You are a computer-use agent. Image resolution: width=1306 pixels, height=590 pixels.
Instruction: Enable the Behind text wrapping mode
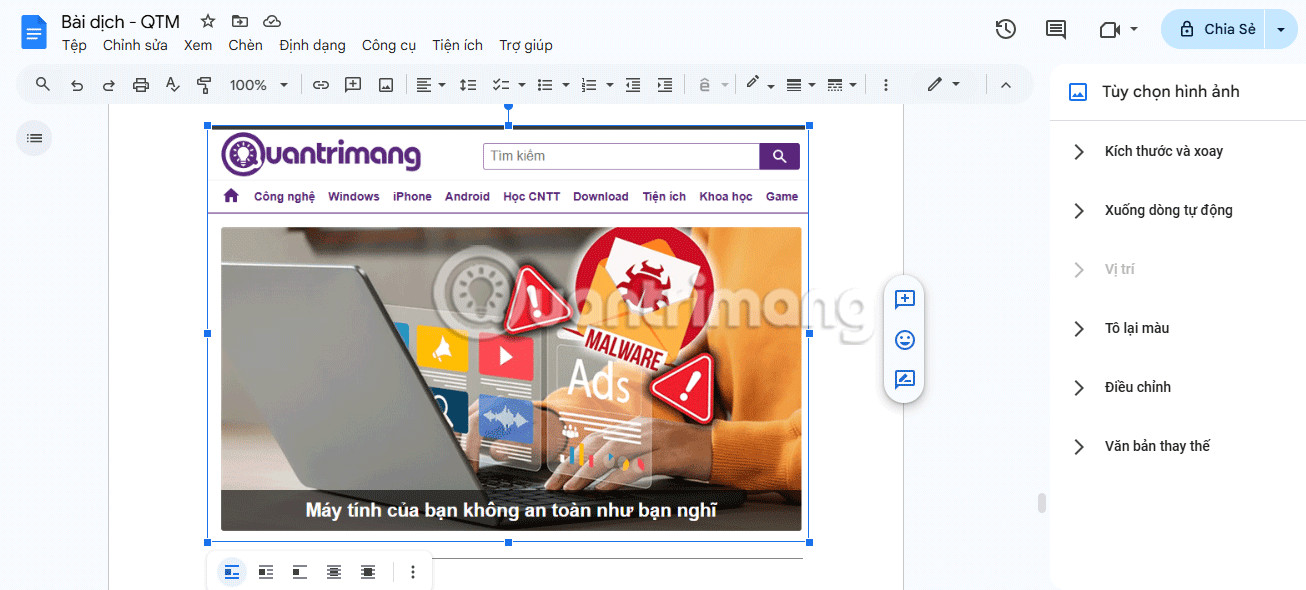click(333, 571)
